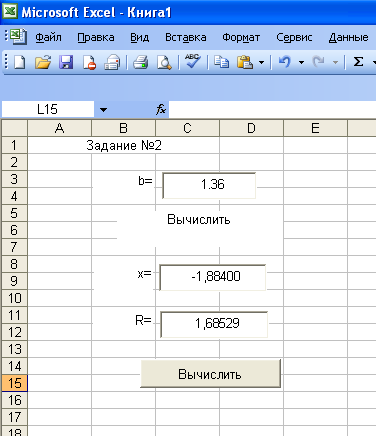Screen dimensions: 376x436
Task: Click the E-mail envelope toolbar icon
Action: coord(112,62)
